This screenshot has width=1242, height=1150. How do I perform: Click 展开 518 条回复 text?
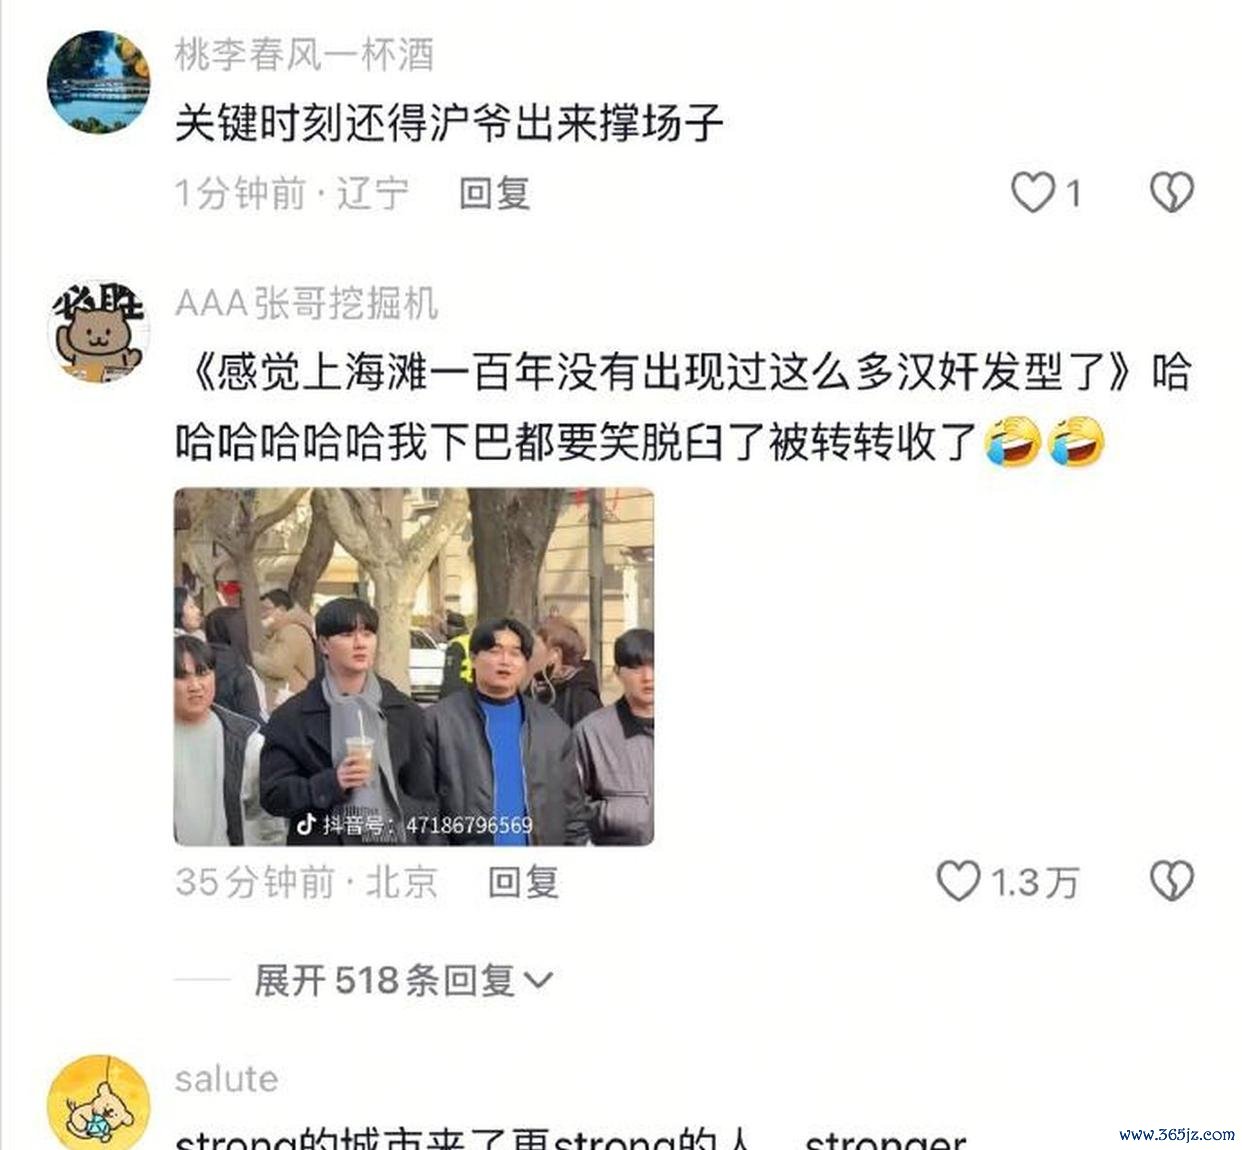pyautogui.click(x=385, y=980)
